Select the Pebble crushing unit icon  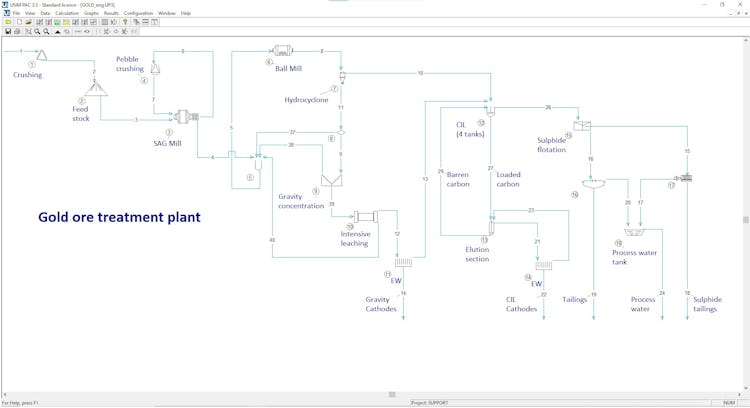155,69
